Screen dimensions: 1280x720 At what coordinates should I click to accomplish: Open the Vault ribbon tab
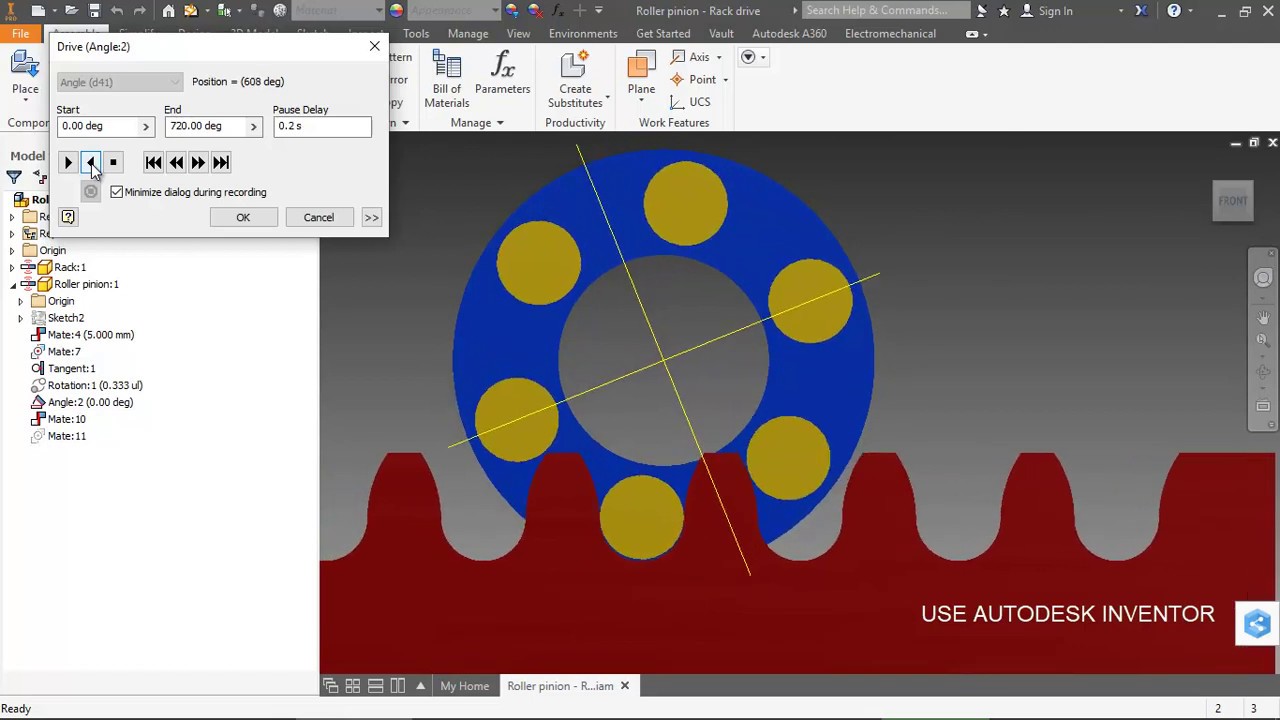click(721, 33)
